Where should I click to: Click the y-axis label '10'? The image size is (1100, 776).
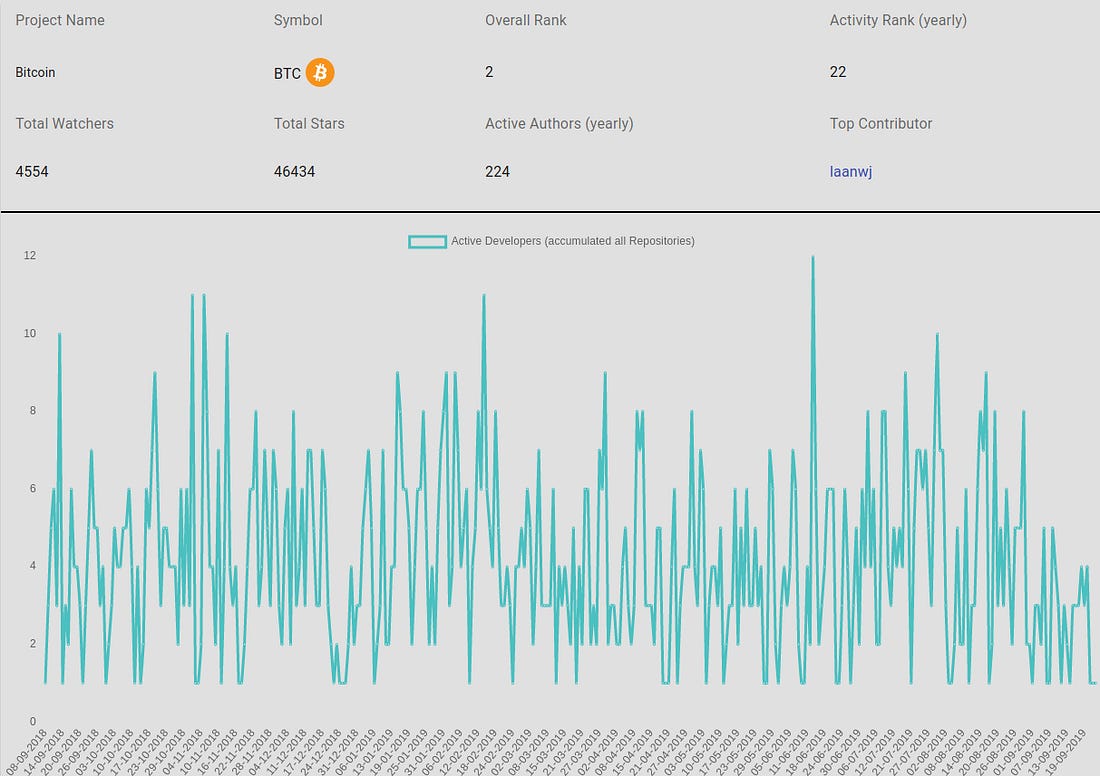tap(29, 333)
